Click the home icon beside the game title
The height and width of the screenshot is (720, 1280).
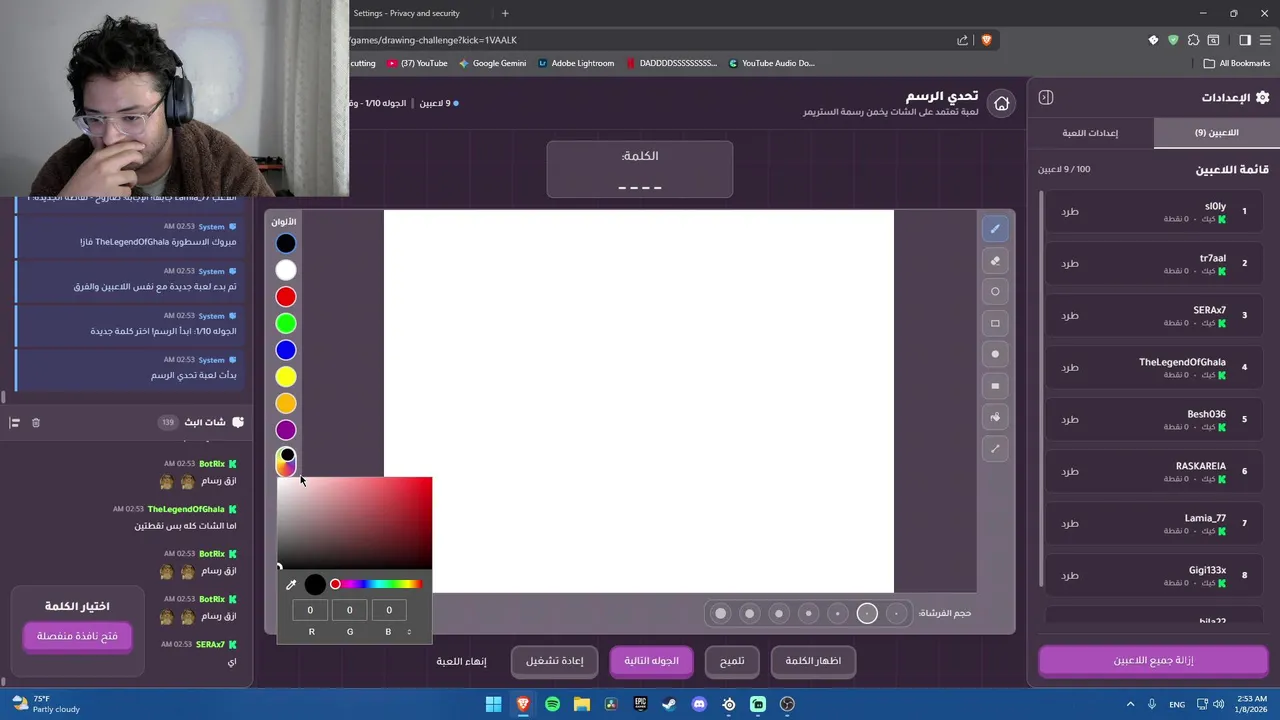point(1001,103)
